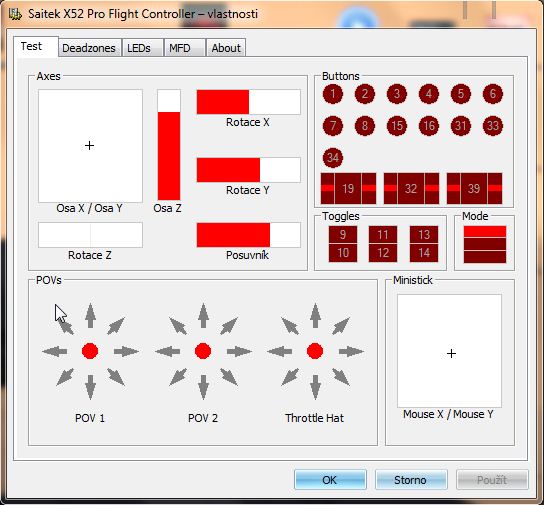
Task: Click the Rotace Z axis bar
Action: coord(90,235)
